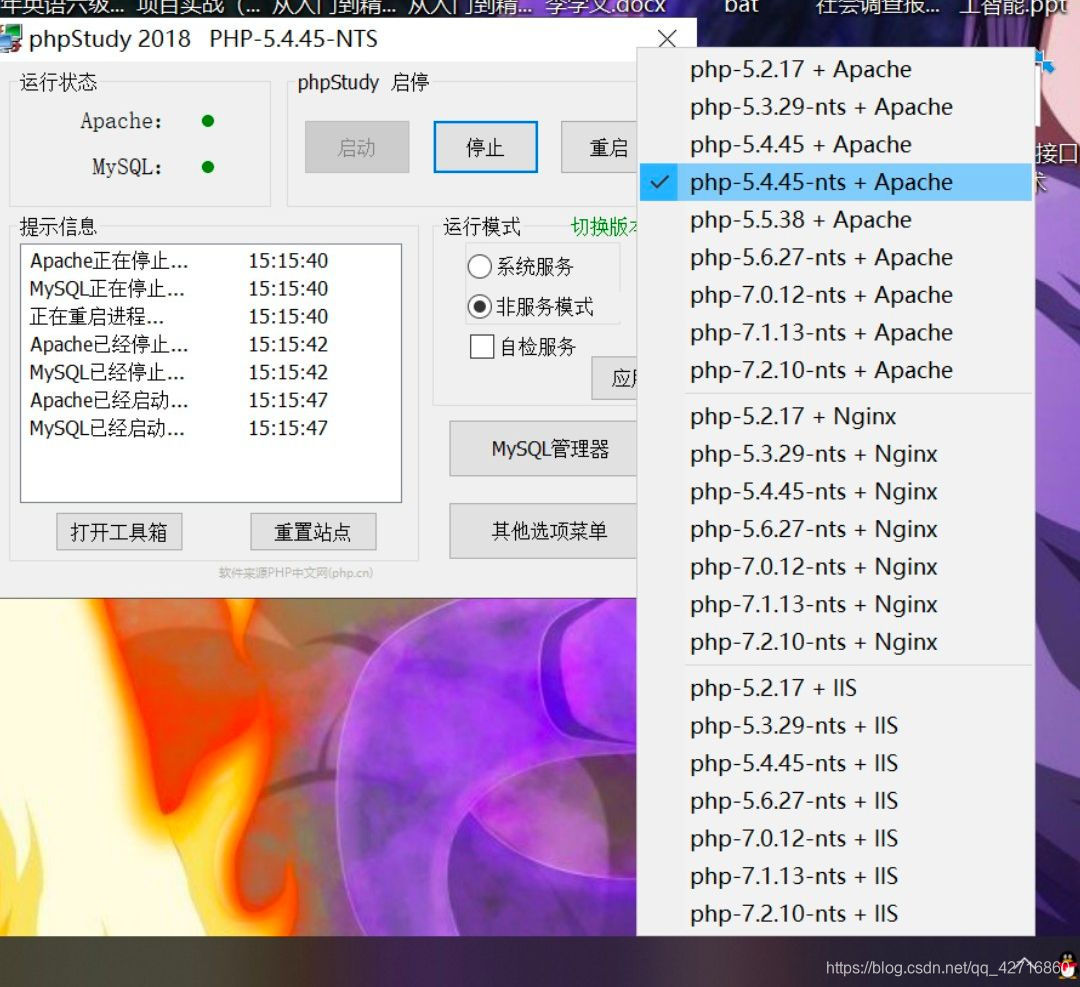
Task: Select php-7.2.10-nts + Nginx from the menu
Action: pyautogui.click(x=811, y=642)
